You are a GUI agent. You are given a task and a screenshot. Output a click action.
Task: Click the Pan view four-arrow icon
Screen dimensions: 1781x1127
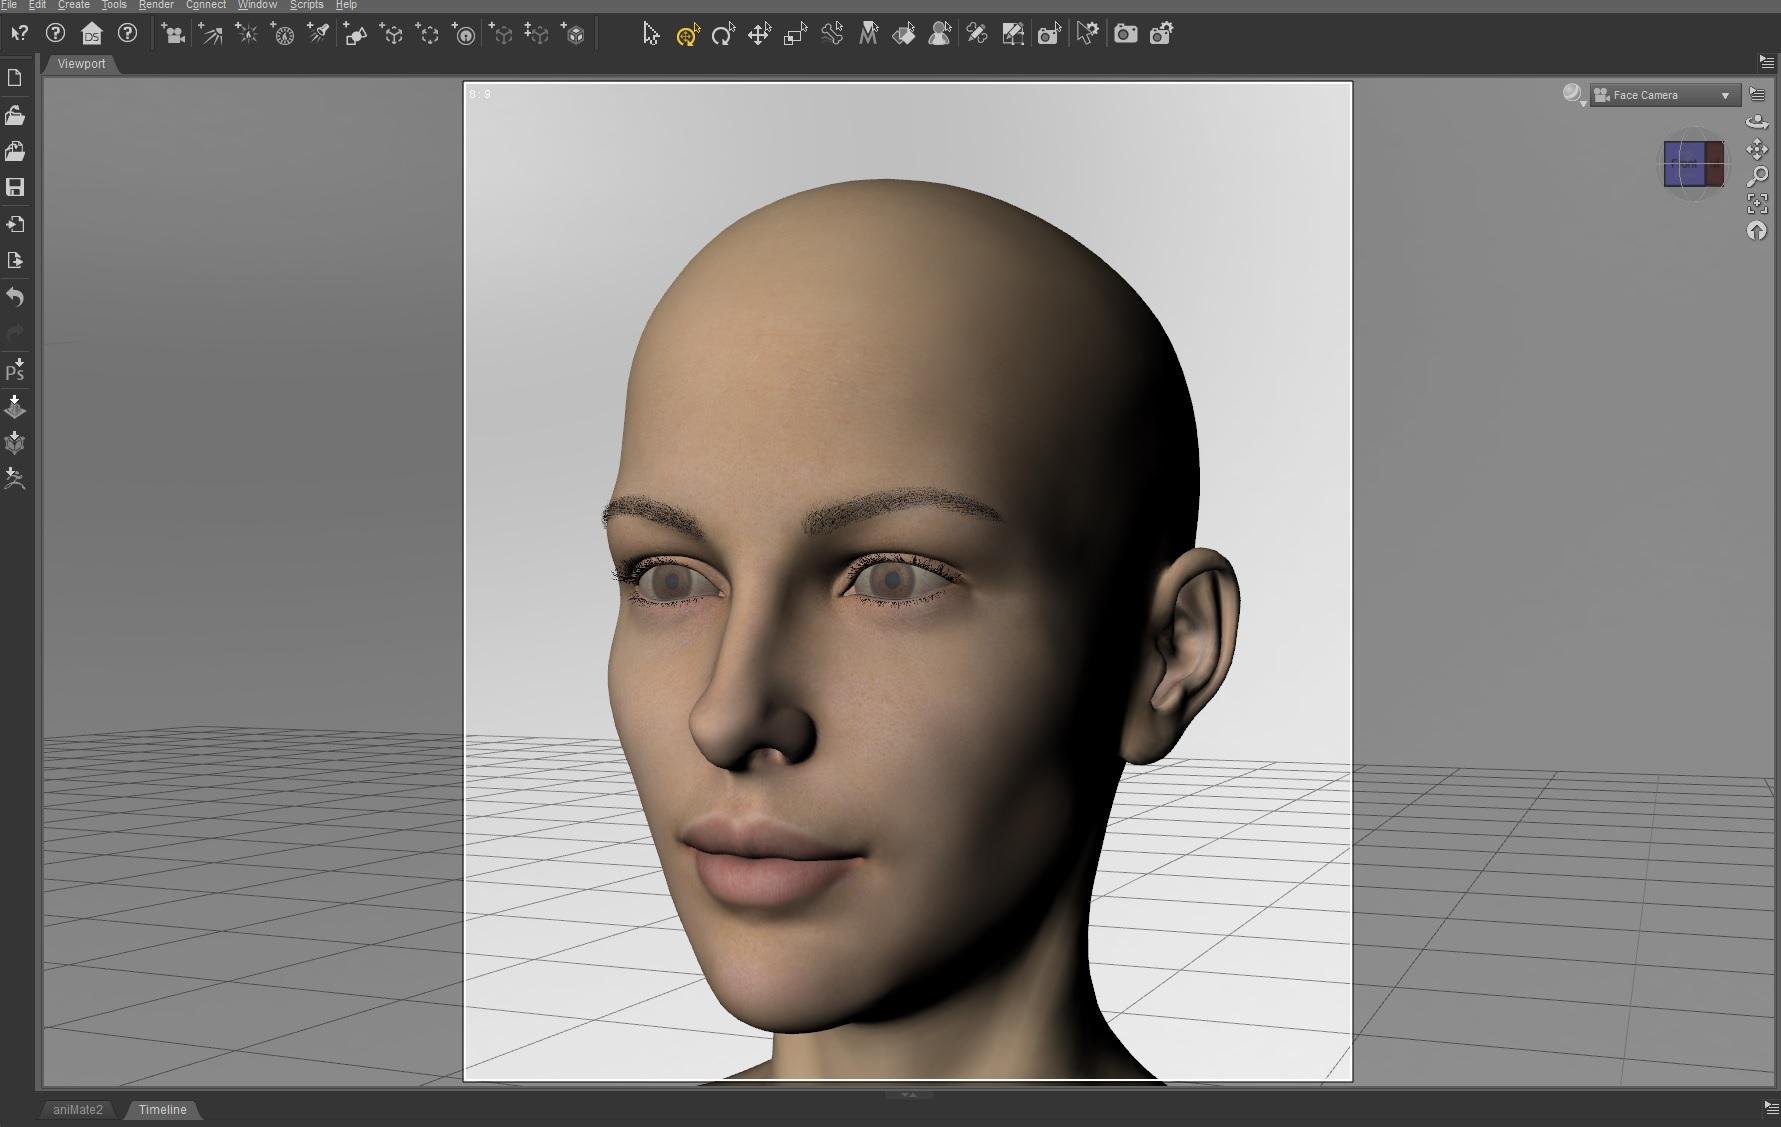point(1757,149)
